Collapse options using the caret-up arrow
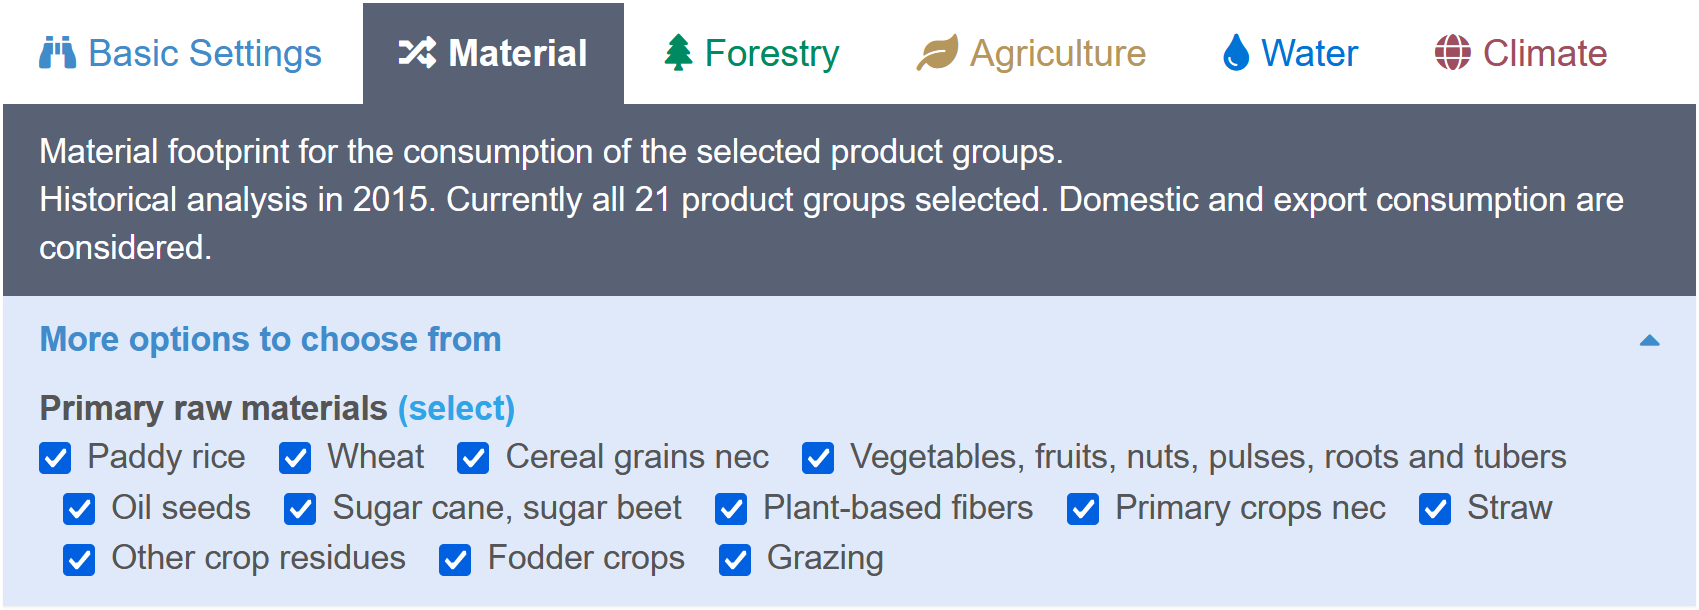 click(x=1650, y=341)
